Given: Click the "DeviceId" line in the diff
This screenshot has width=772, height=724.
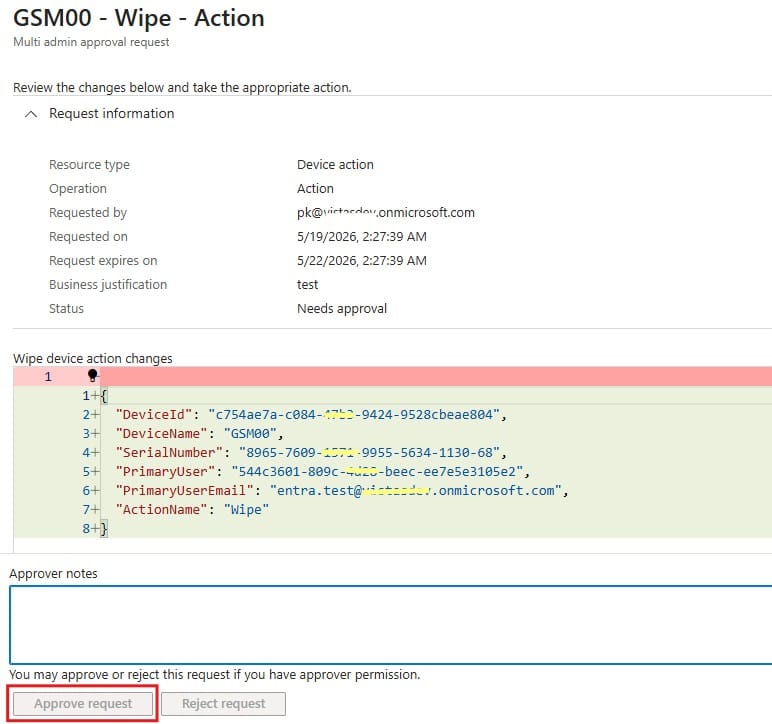Looking at the screenshot, I should (x=311, y=414).
